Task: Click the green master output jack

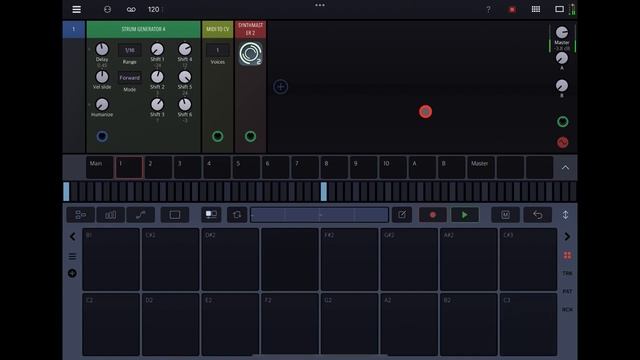Action: (562, 122)
